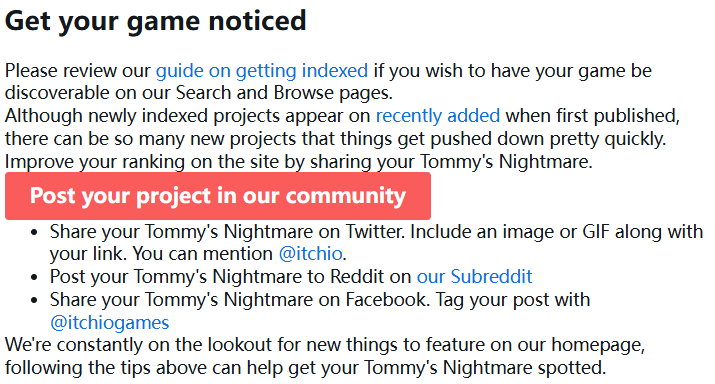
Task: Click the Get your game noticed heading
Action: tap(155, 21)
